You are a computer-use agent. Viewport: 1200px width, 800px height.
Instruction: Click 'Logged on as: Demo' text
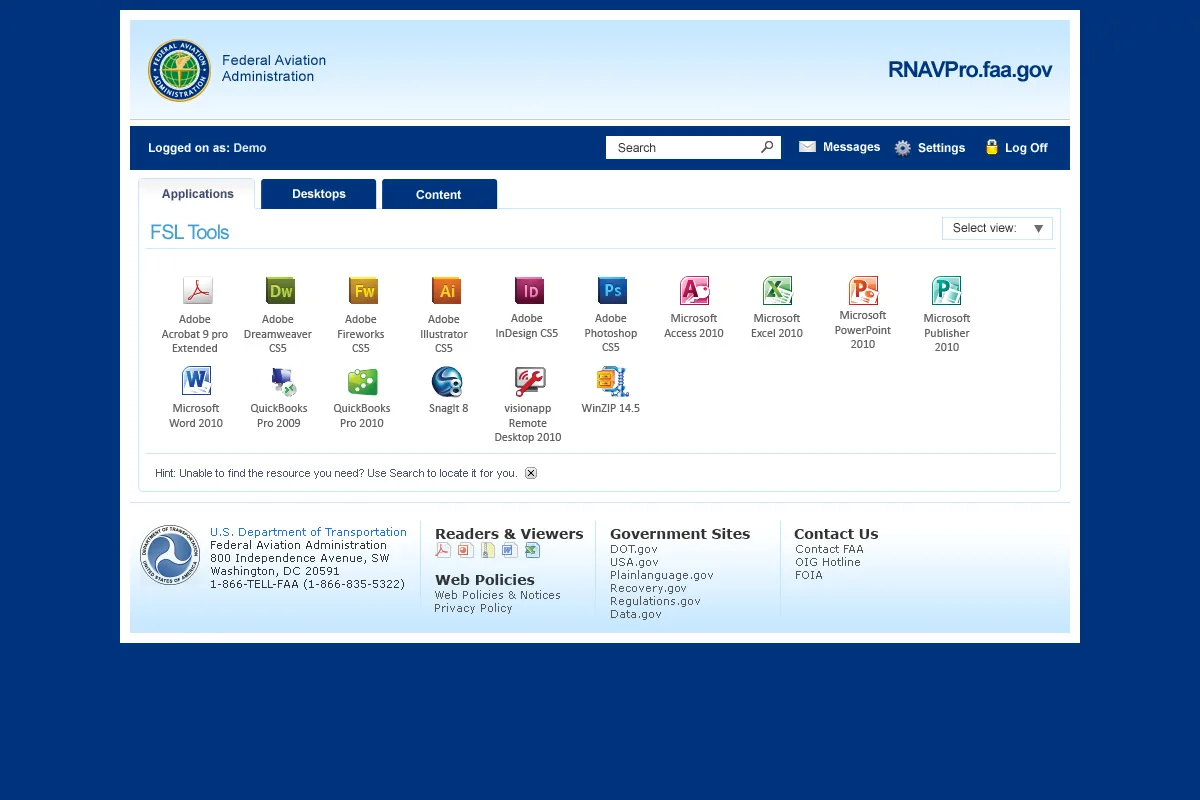[207, 148]
